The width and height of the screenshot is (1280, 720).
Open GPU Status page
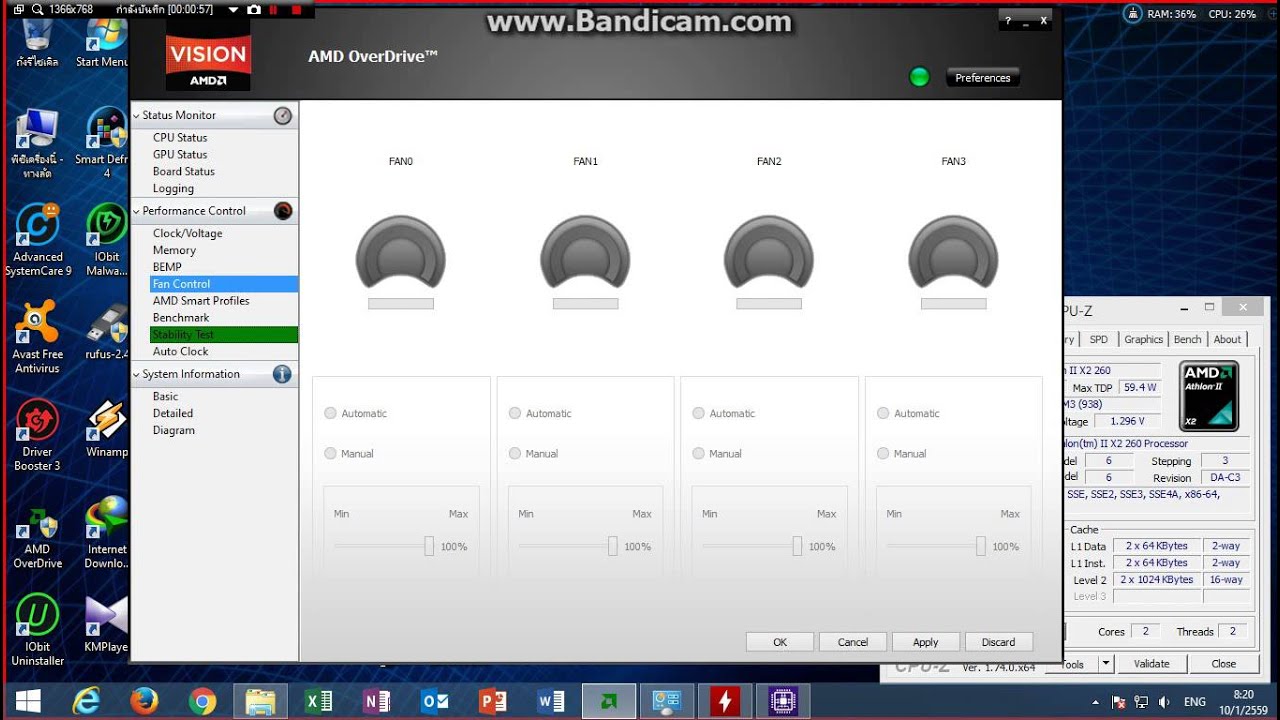180,155
